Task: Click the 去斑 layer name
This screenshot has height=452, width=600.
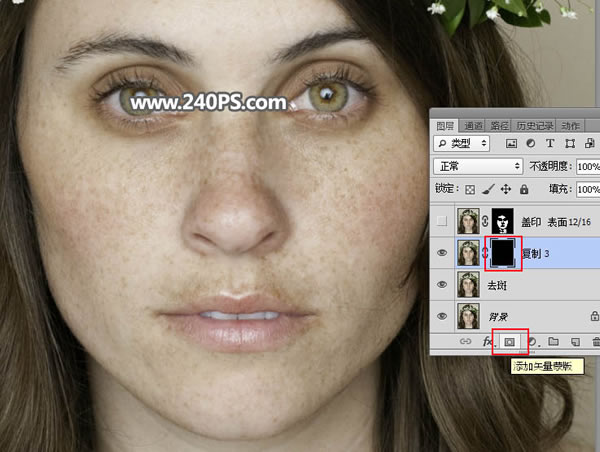Action: click(x=497, y=285)
